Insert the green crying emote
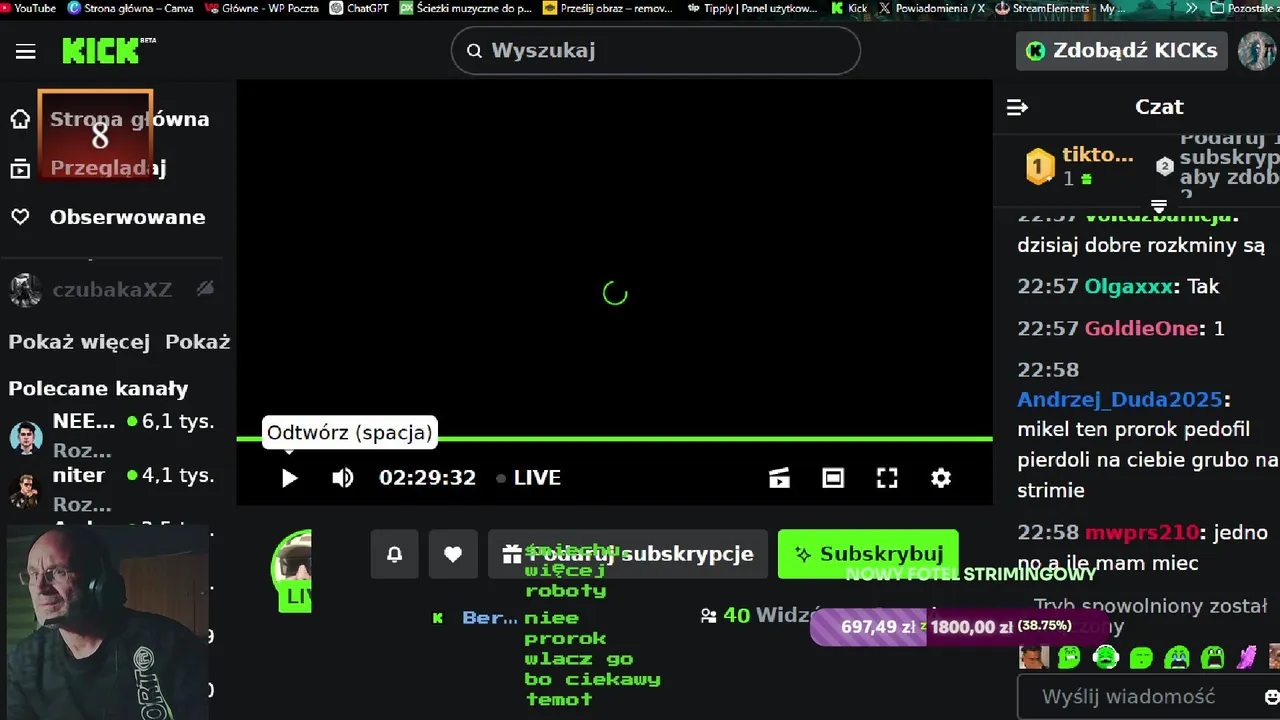Image resolution: width=1280 pixels, height=720 pixels. click(1177, 657)
